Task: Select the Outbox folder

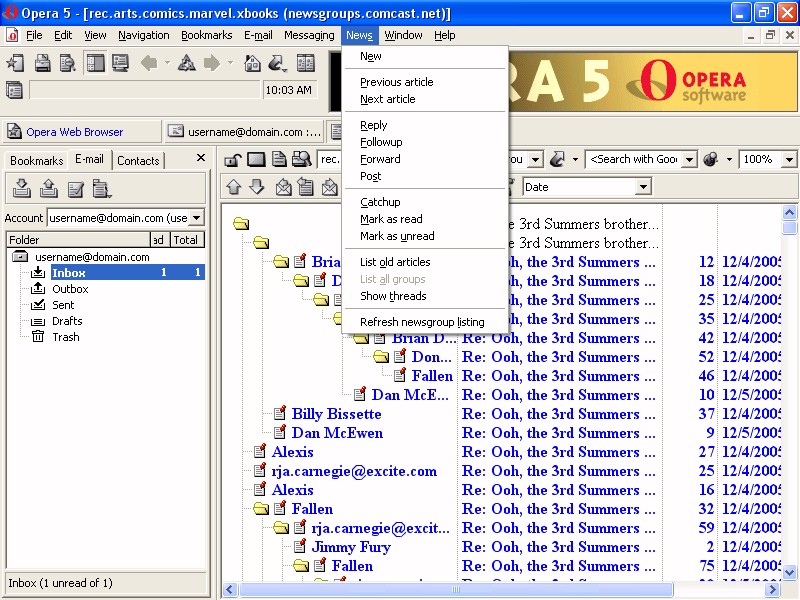Action: tap(70, 289)
